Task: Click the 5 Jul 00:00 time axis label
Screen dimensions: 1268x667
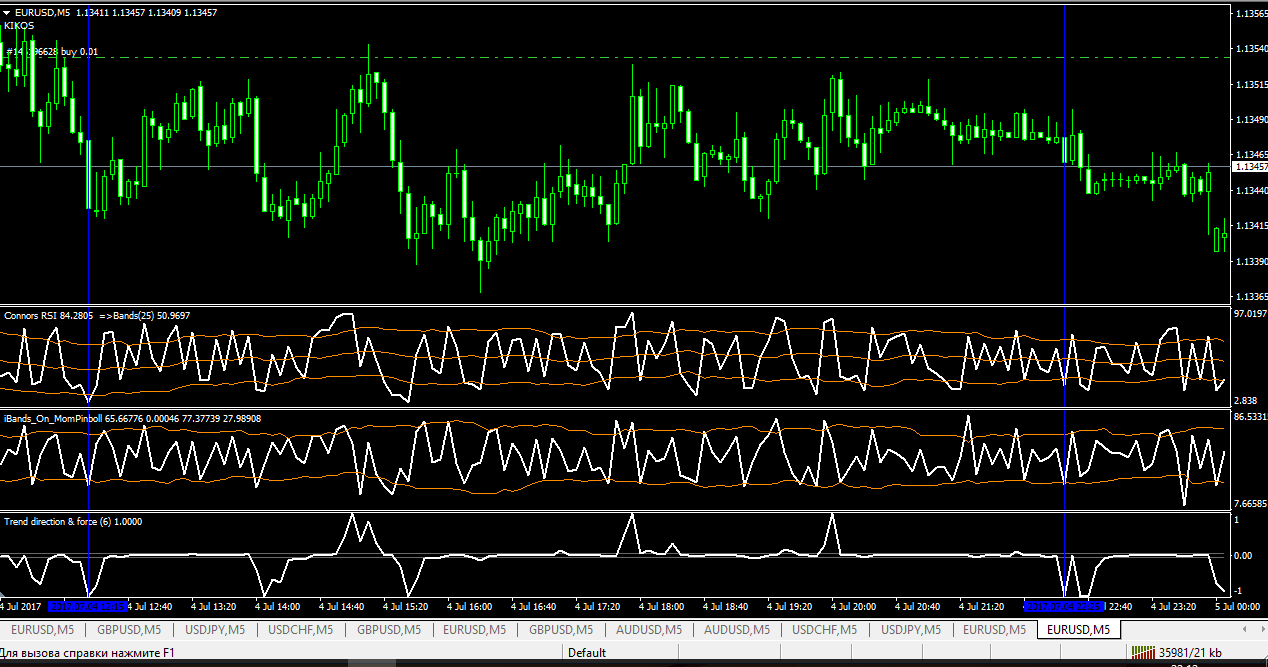Action: pyautogui.click(x=1238, y=606)
